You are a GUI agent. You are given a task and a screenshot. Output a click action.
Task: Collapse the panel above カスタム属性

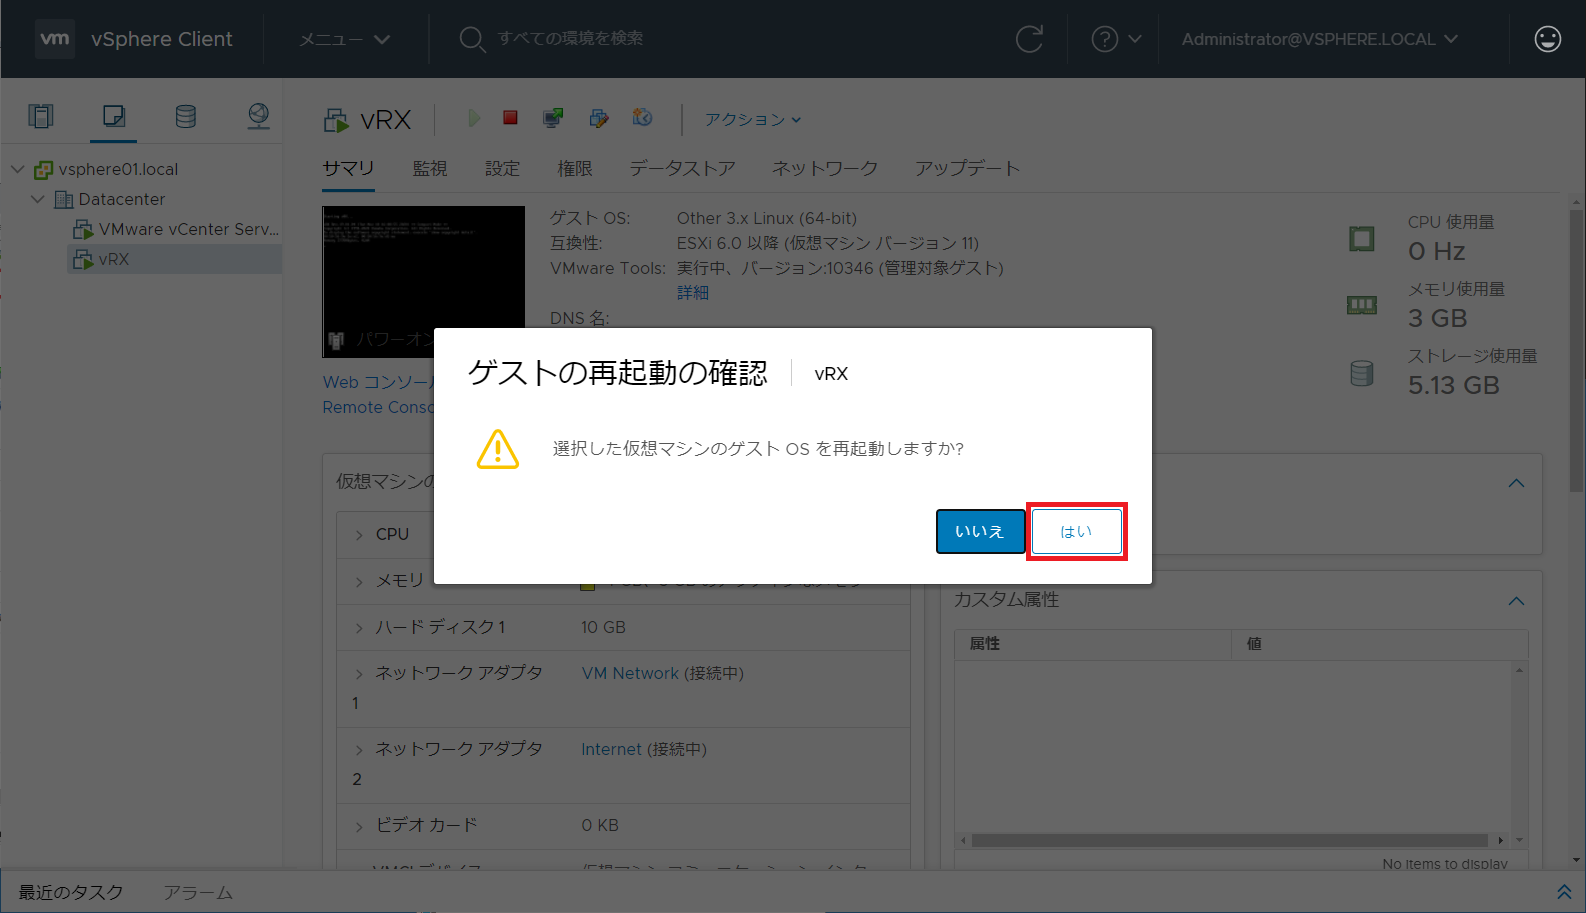pos(1516,483)
